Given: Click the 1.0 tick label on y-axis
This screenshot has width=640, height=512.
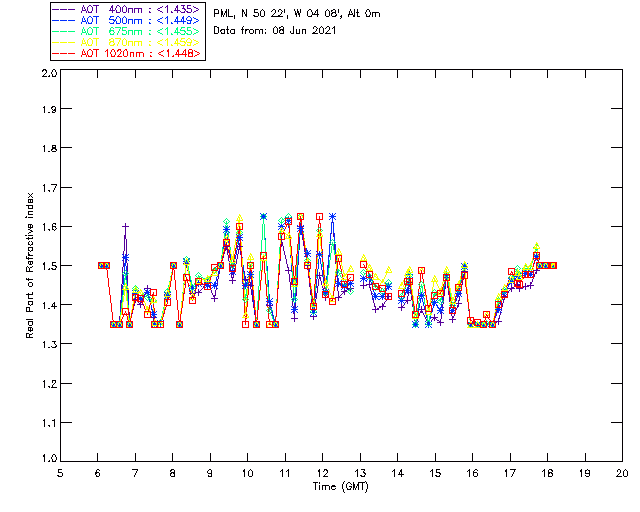Looking at the screenshot, I should click(x=48, y=460).
